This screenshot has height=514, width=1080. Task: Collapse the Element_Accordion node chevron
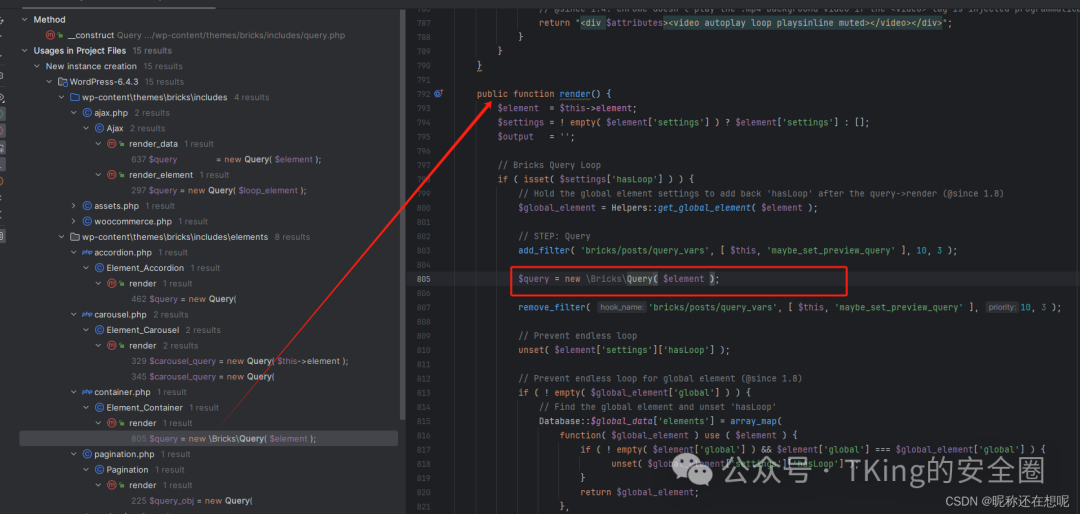click(x=87, y=268)
